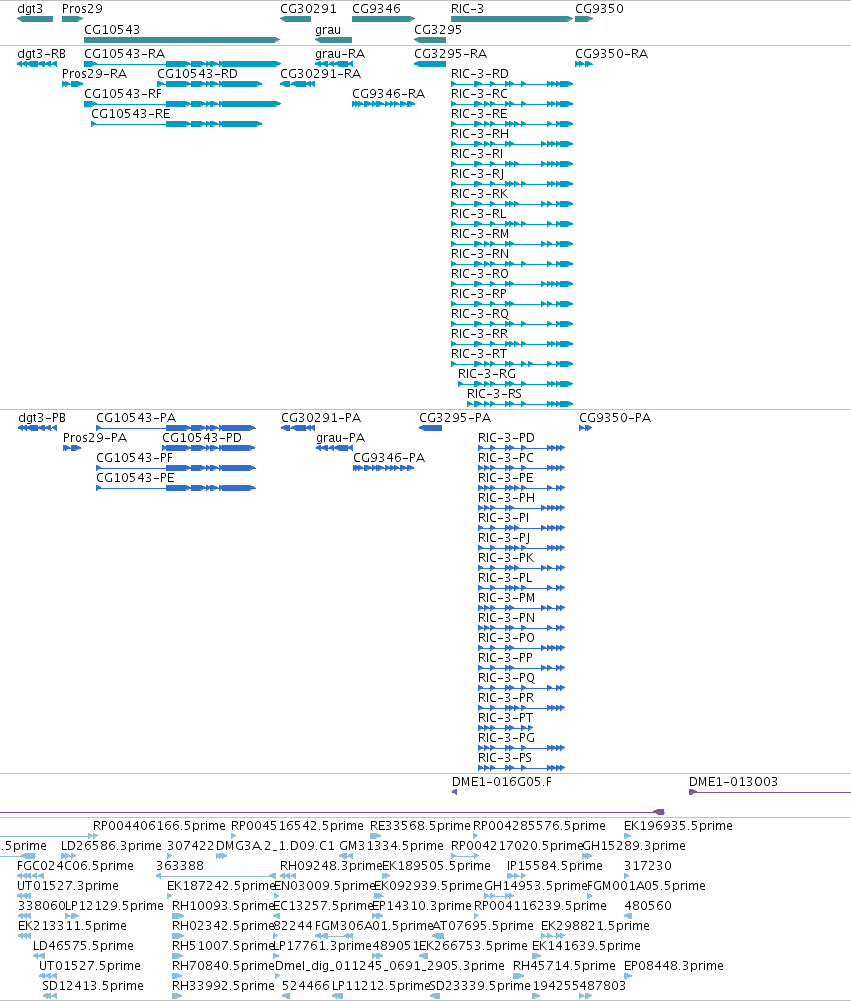Select protein RIC-3-PH
The height and width of the screenshot is (1001, 851).
pos(522,508)
